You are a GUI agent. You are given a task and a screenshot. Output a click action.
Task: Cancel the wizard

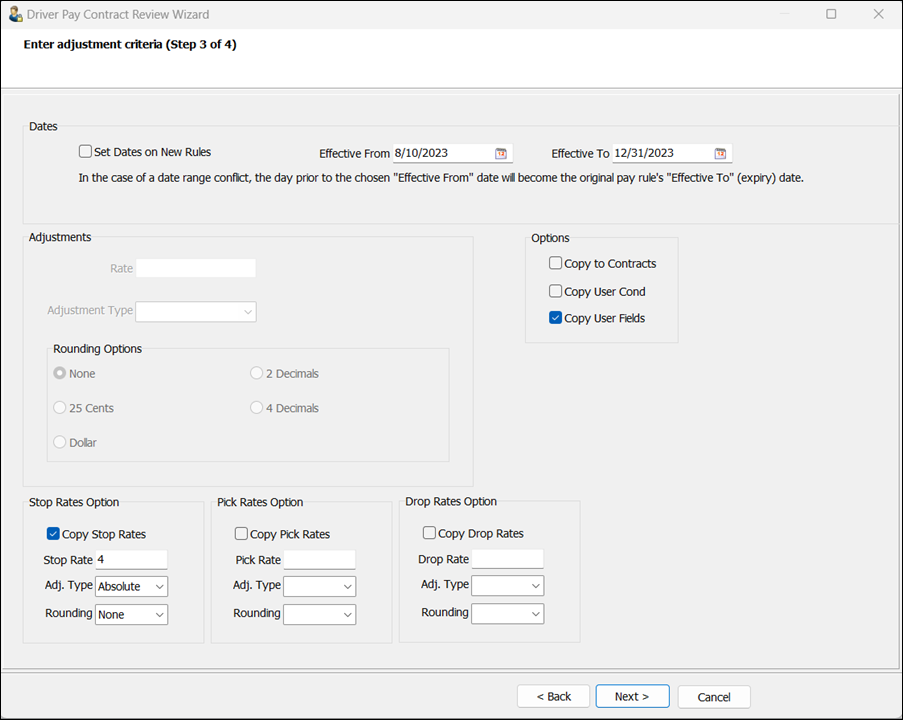click(x=714, y=697)
